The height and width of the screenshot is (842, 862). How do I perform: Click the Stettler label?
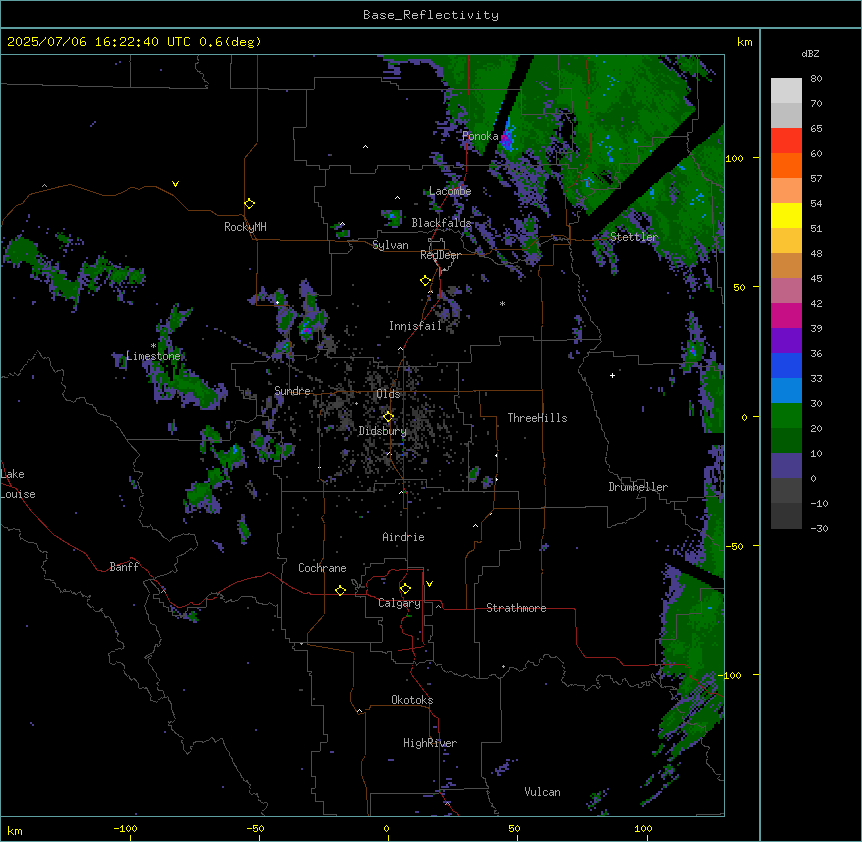[634, 237]
